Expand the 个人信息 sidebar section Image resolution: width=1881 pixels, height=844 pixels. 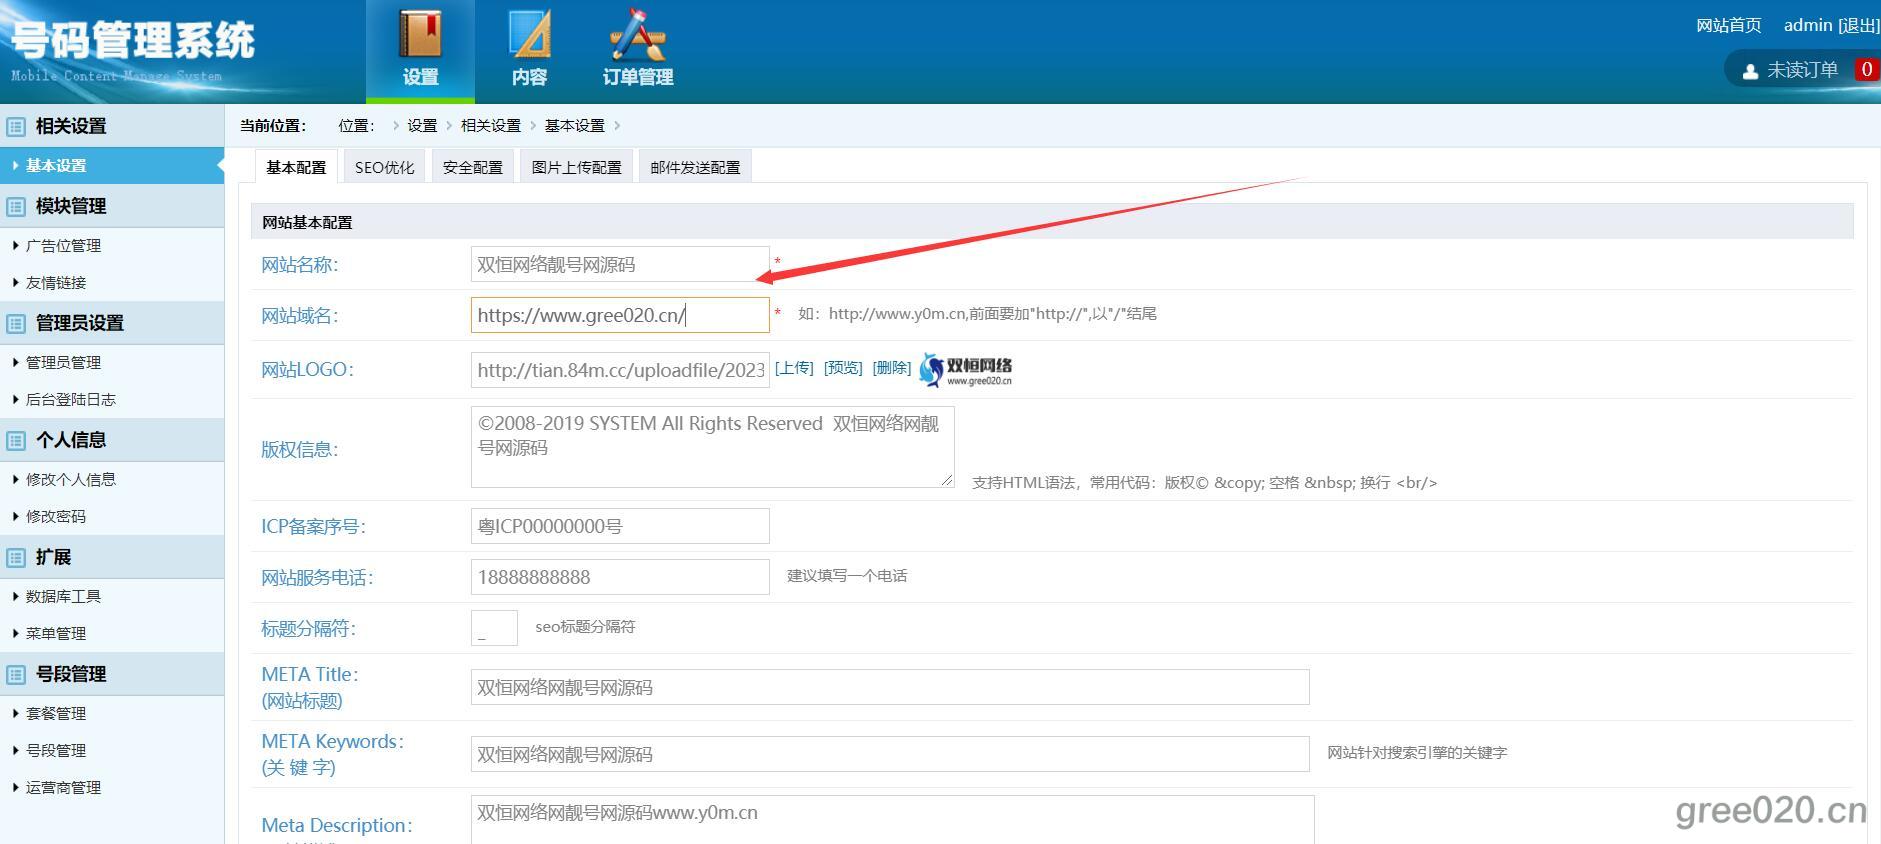pyautogui.click(x=71, y=440)
